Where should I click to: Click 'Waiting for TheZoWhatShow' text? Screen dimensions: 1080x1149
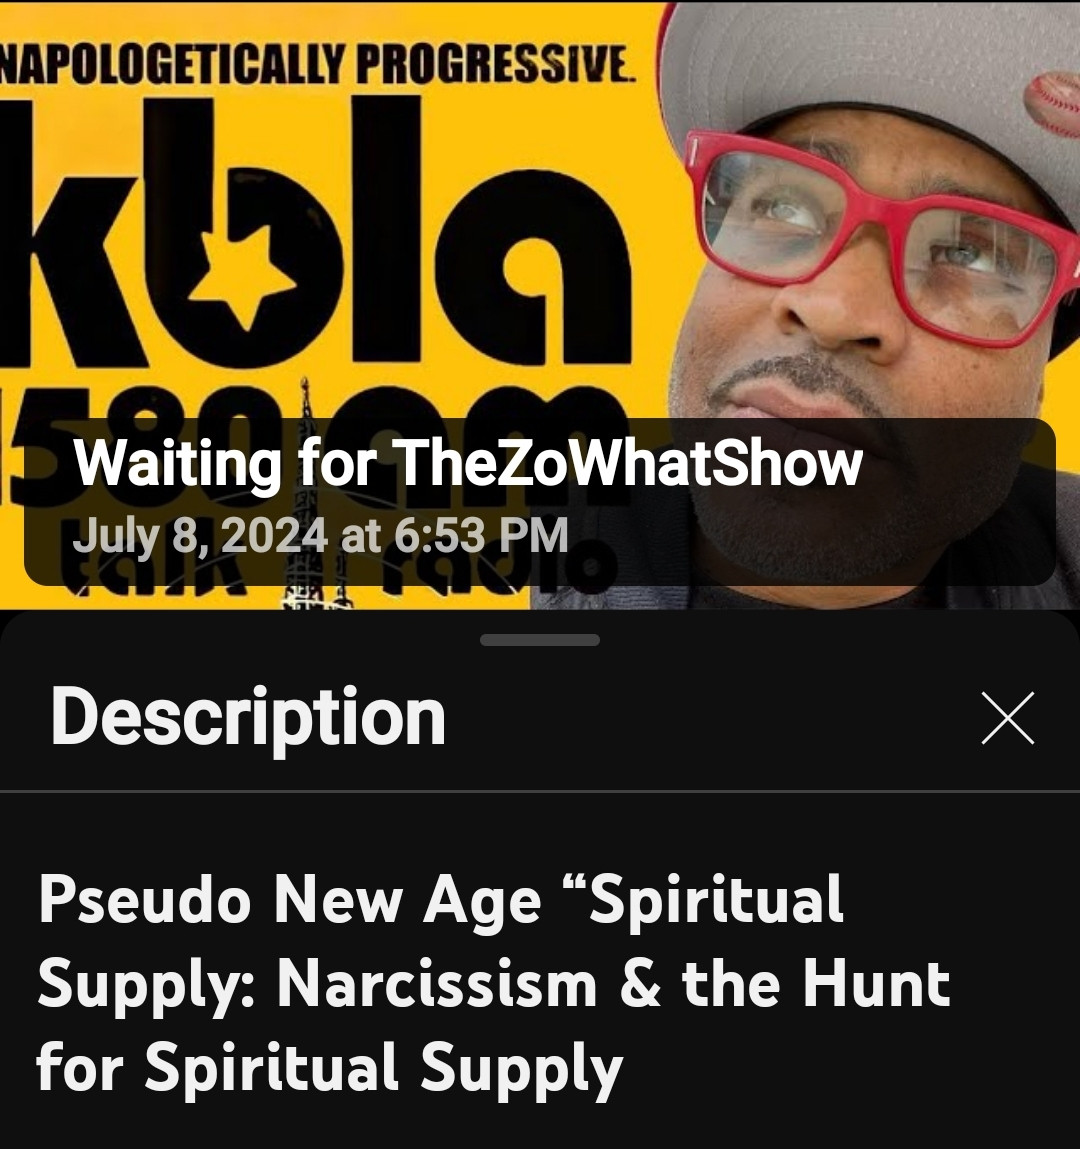click(x=468, y=463)
